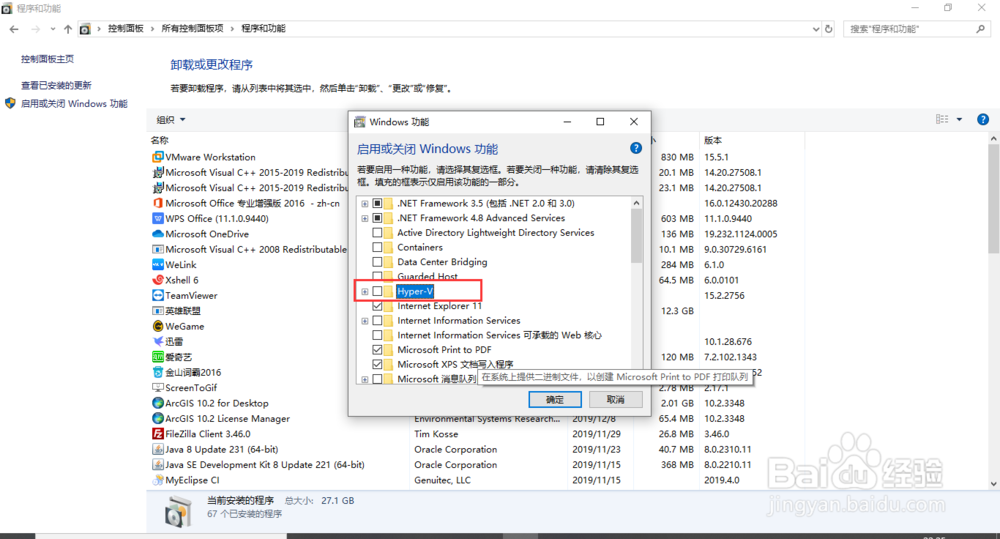Click the search 程序和功能 input field
Viewport: 1000px width, 539px height.
pos(910,29)
